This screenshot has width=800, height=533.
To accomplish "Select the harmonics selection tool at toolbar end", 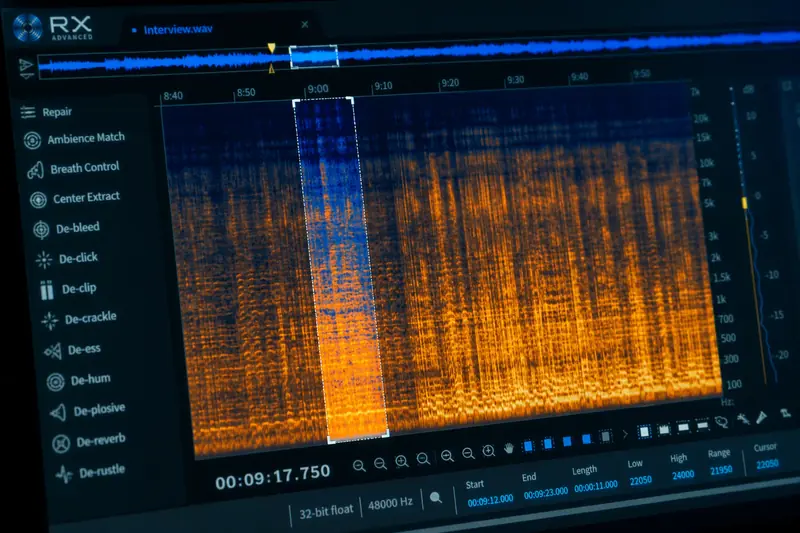I will pyautogui.click(x=786, y=413).
